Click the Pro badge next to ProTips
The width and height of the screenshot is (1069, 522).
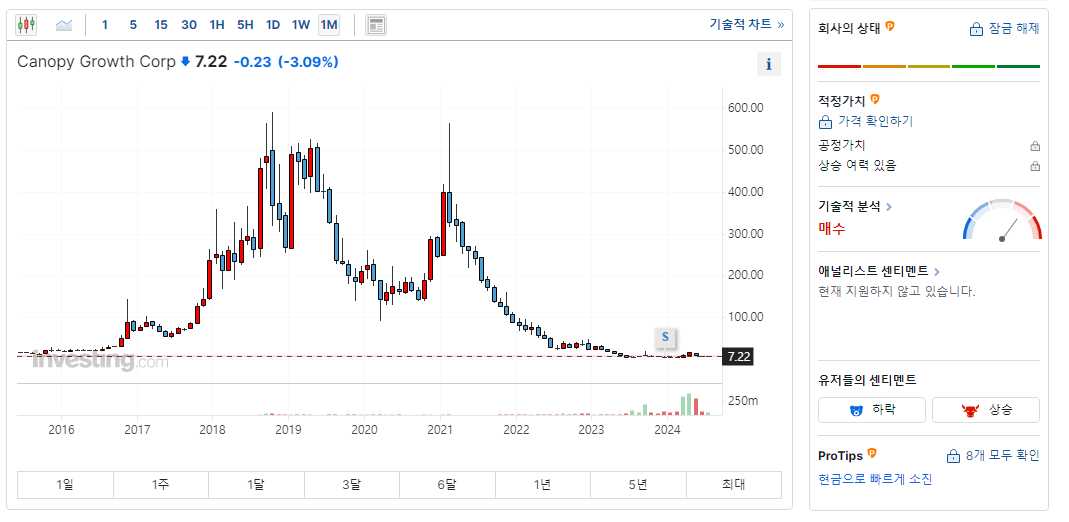(x=872, y=454)
